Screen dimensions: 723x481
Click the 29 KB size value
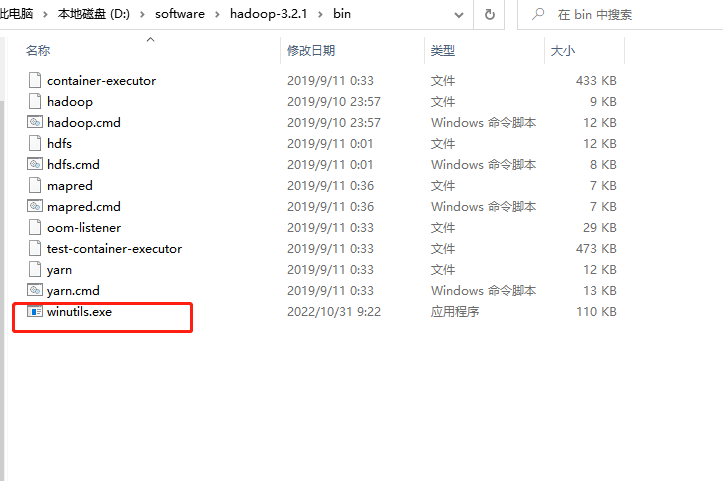pos(600,228)
